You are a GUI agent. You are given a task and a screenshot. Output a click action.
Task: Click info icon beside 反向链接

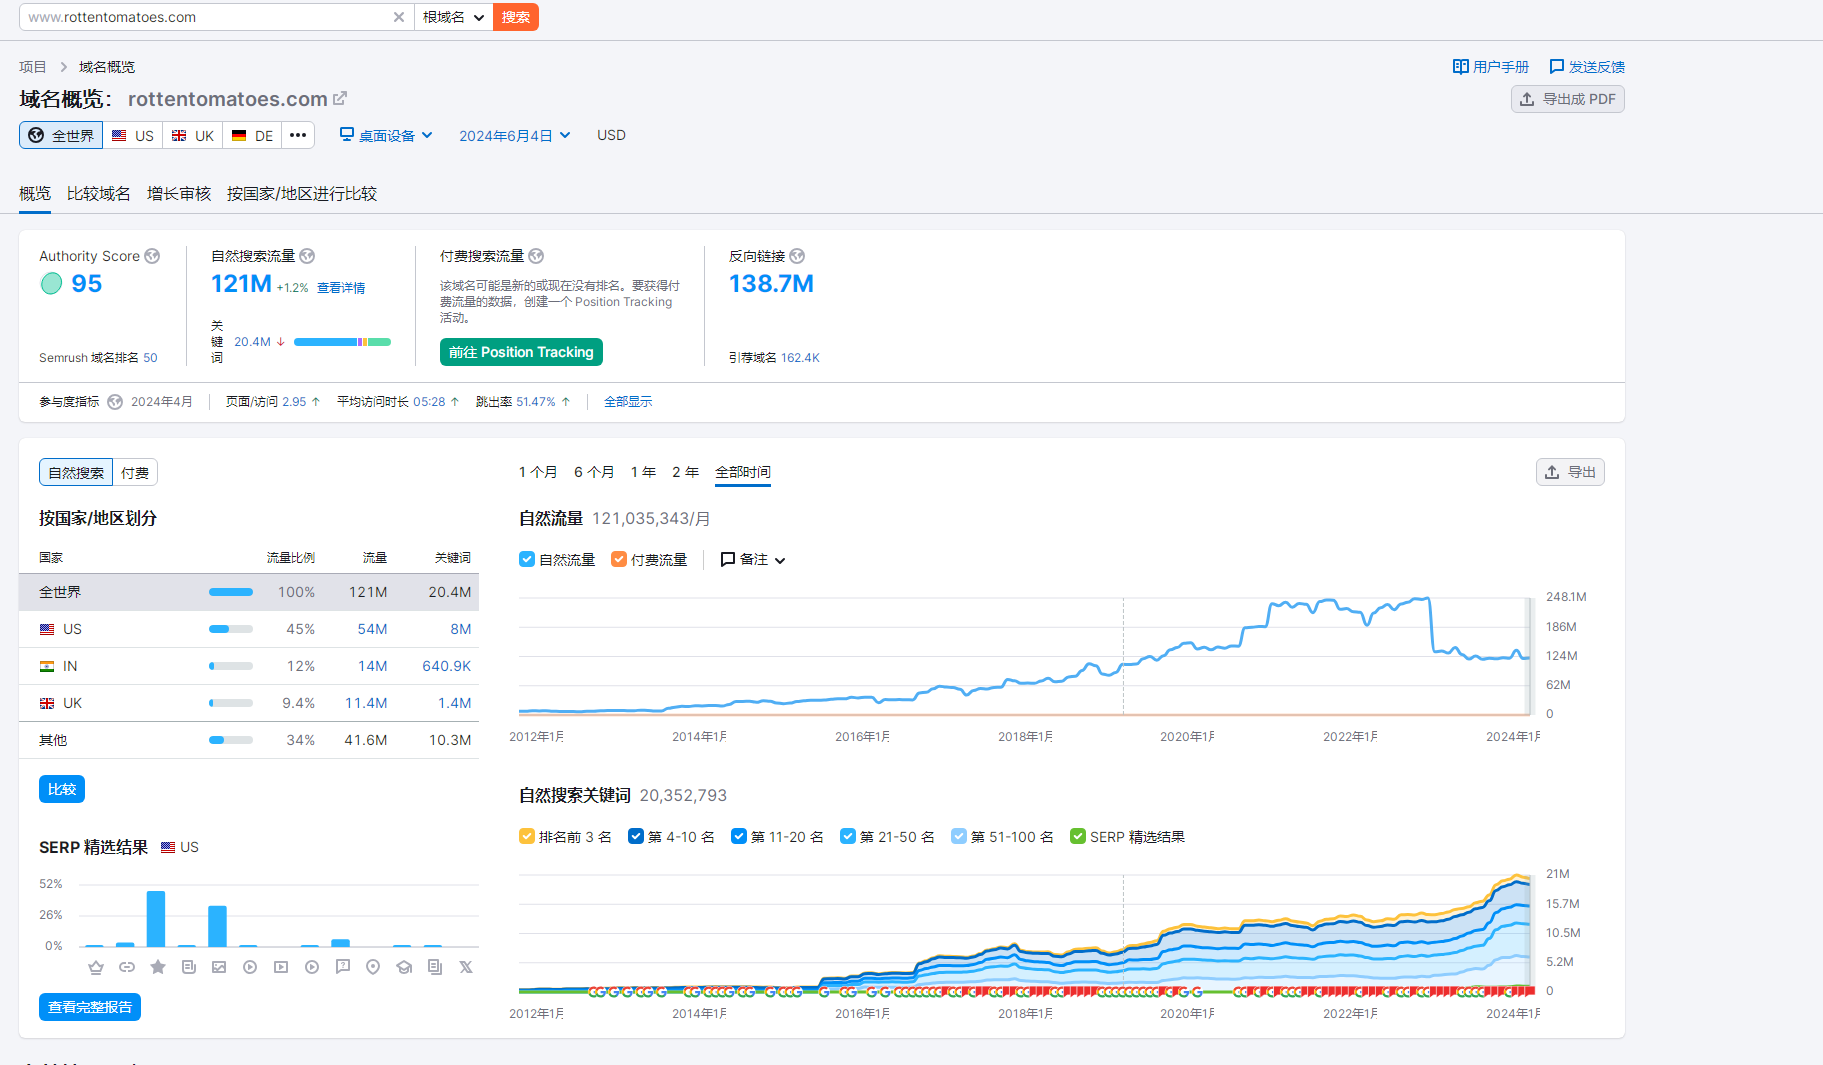pos(797,256)
